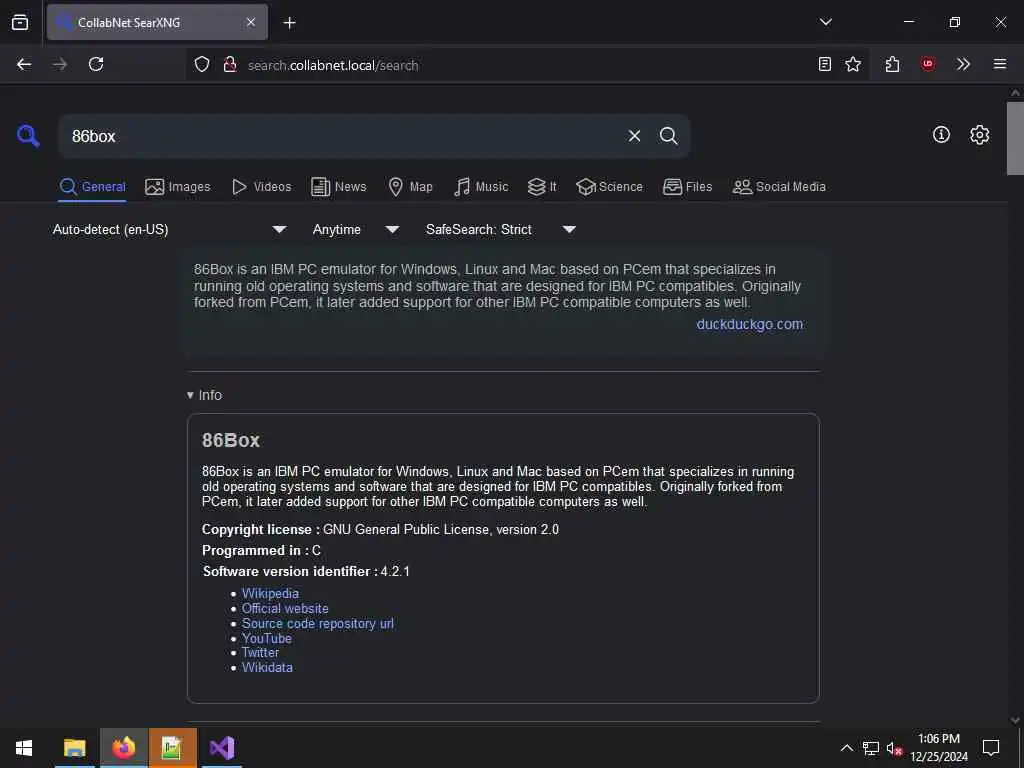Viewport: 1024px width, 768px height.
Task: Toggle reader view icon
Action: (825, 64)
